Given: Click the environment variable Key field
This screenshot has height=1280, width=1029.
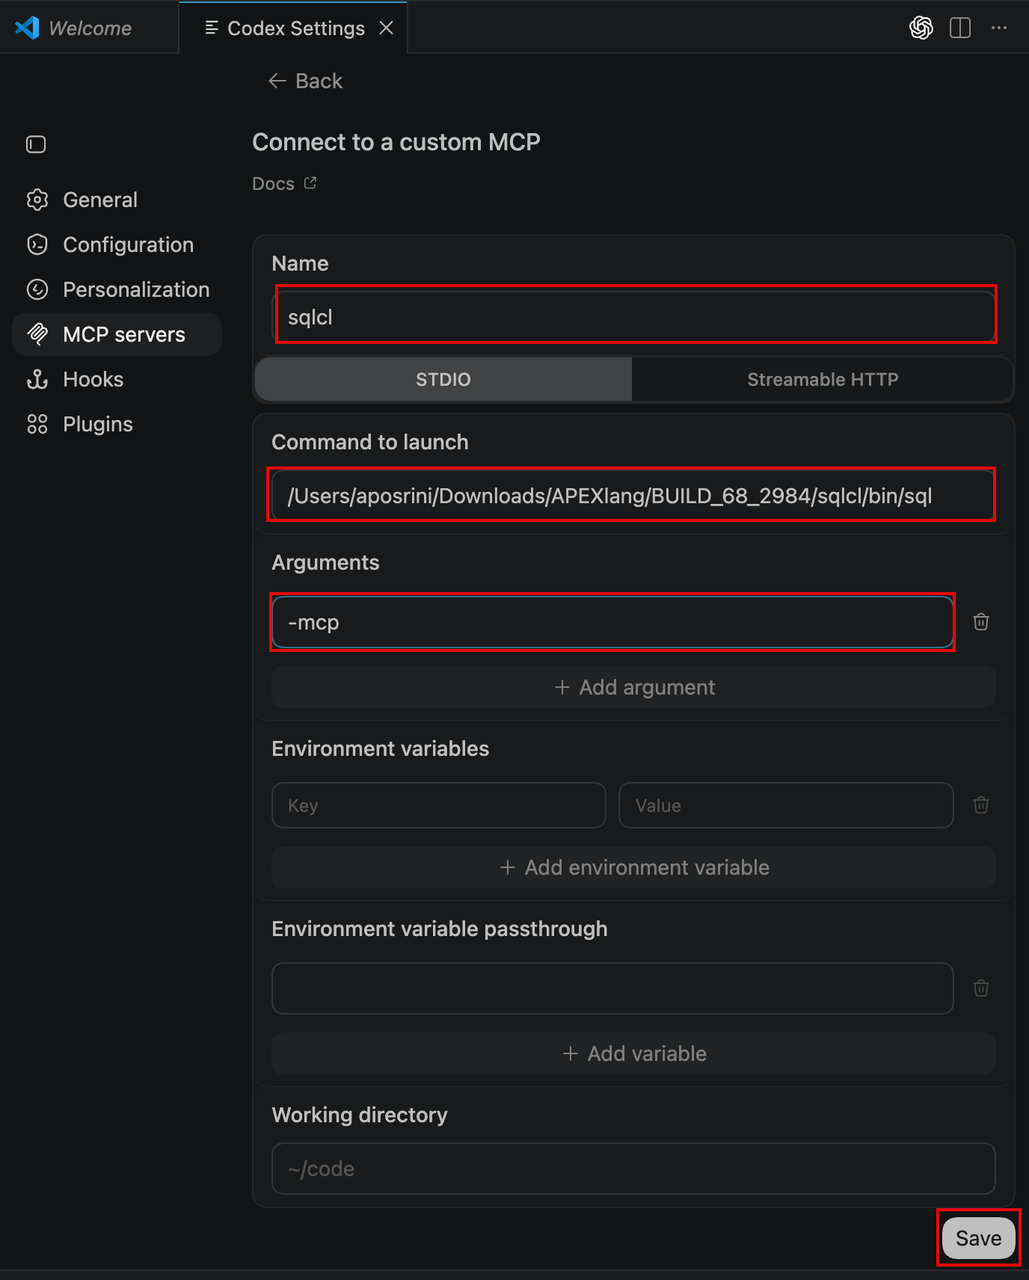Looking at the screenshot, I should (439, 805).
